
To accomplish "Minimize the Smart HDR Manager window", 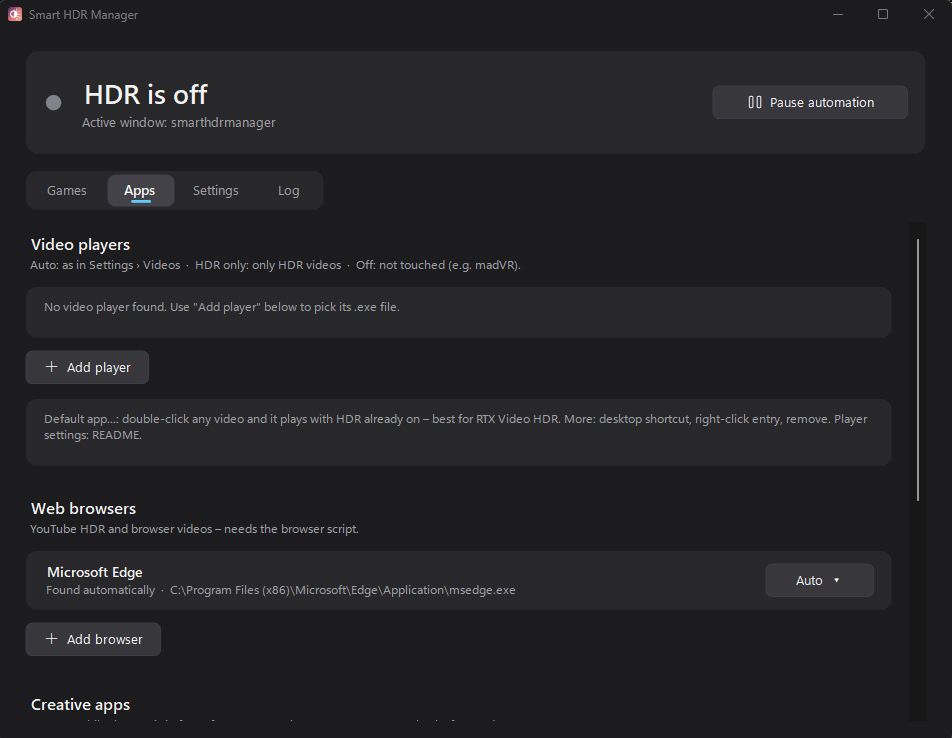I will click(x=838, y=14).
